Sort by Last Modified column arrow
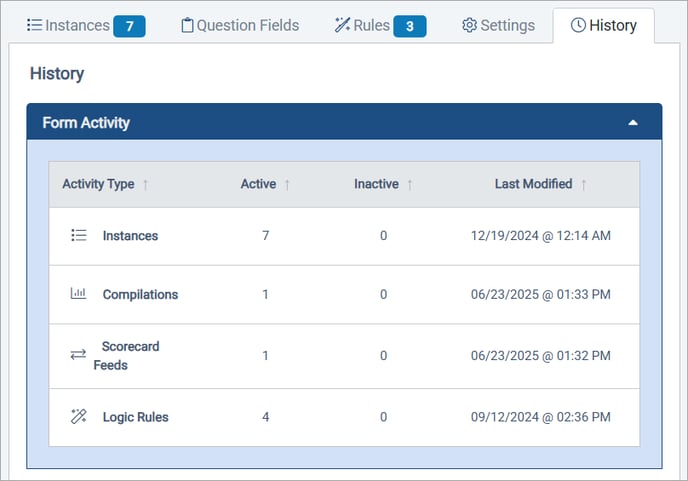Screen dimensions: 688x481 pyautogui.click(x=584, y=184)
